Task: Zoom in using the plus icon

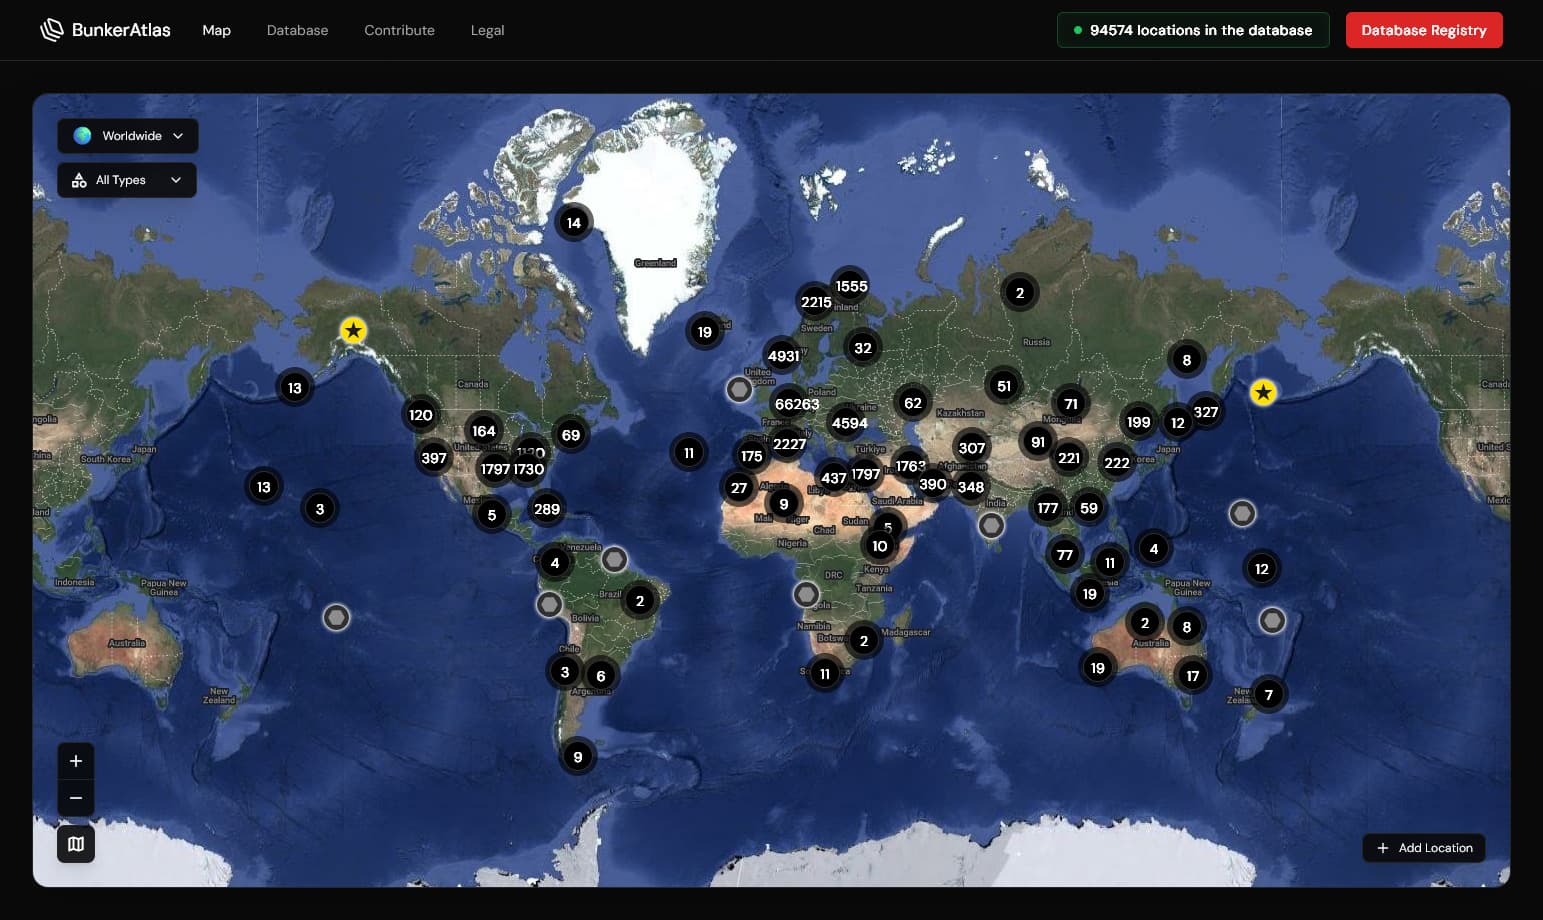Action: (76, 760)
